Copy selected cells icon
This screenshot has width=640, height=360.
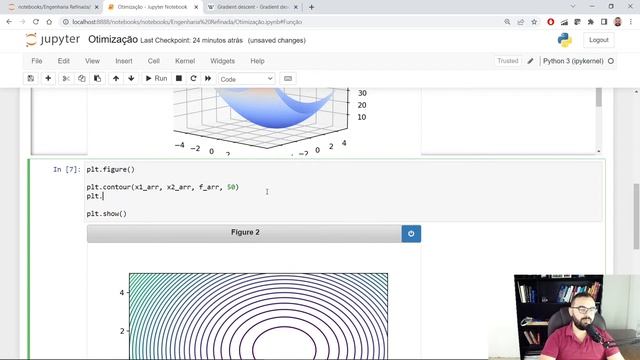click(82, 78)
